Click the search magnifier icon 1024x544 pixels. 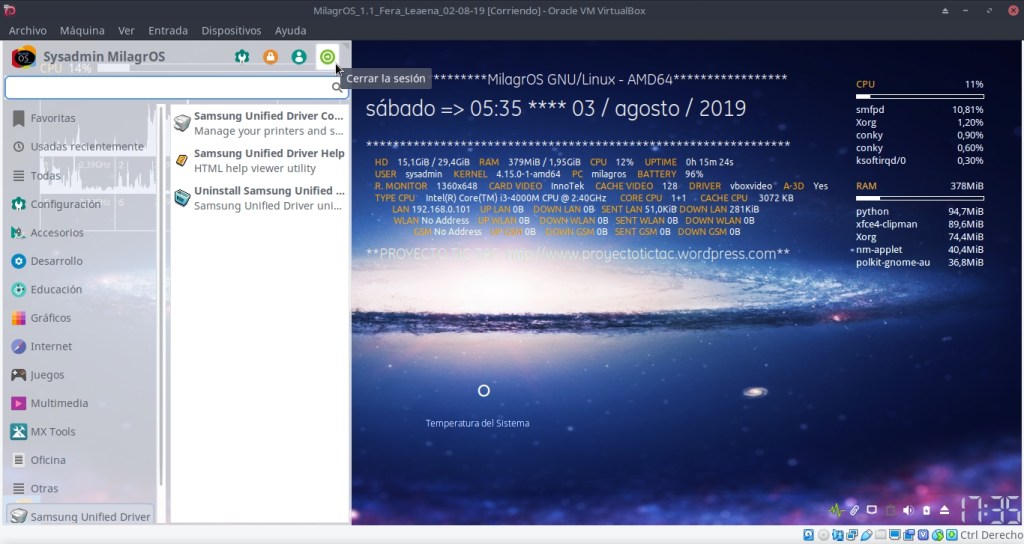pos(337,88)
